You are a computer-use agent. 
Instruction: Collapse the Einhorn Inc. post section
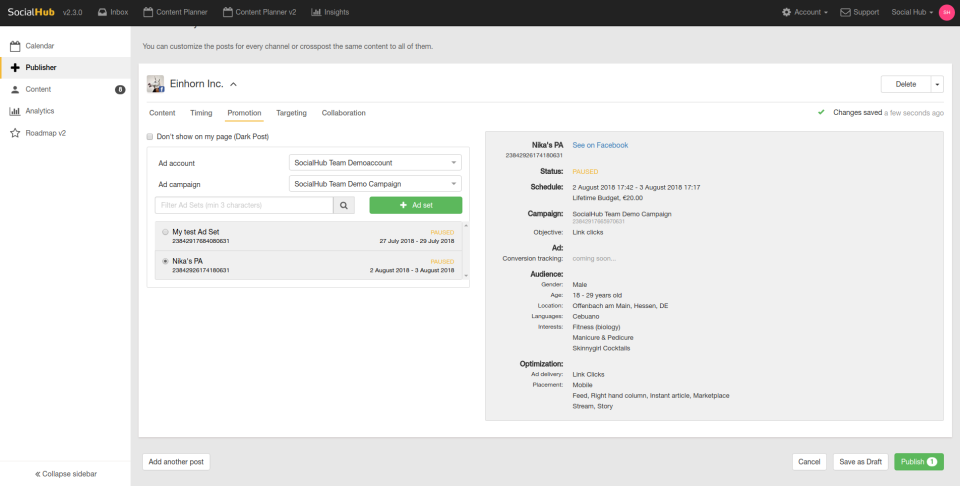click(233, 84)
